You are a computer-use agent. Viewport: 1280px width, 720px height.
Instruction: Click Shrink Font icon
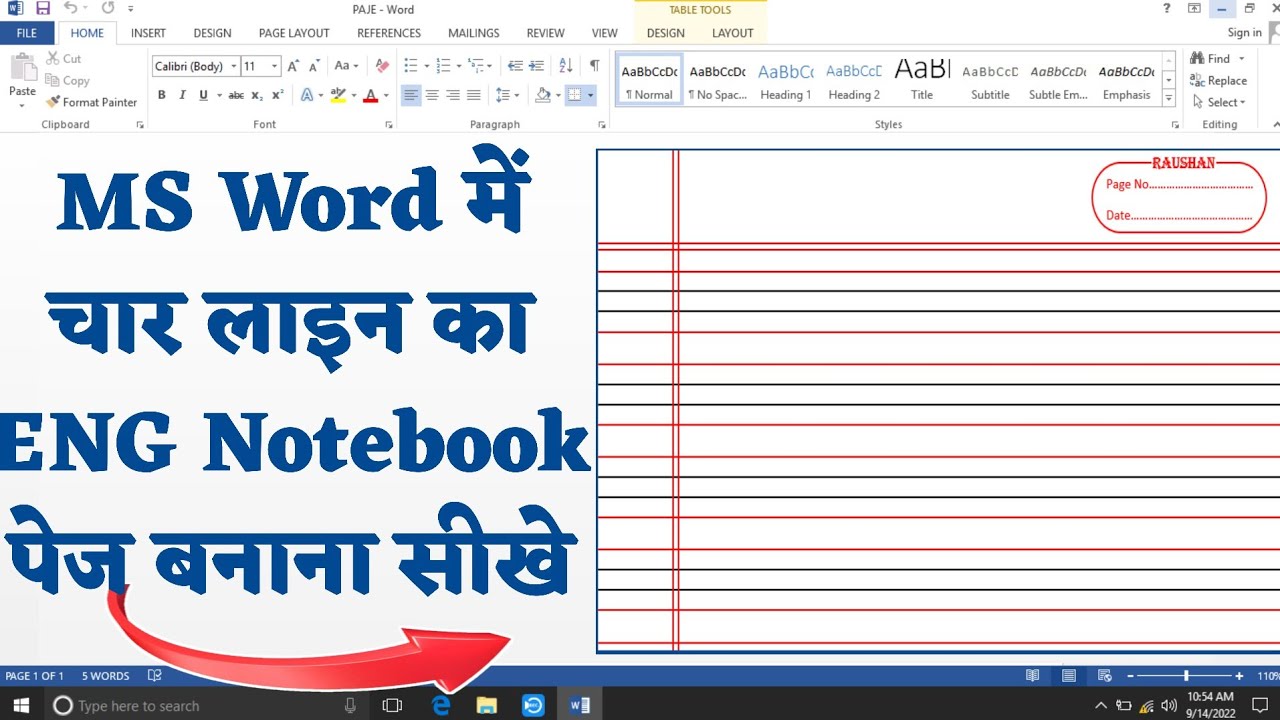coord(313,66)
